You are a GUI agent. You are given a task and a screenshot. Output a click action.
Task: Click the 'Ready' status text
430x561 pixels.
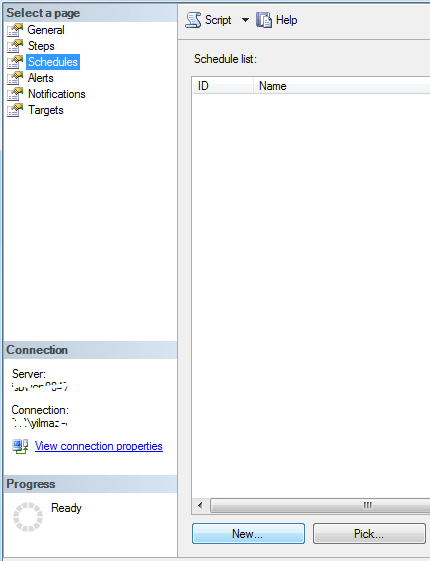67,508
